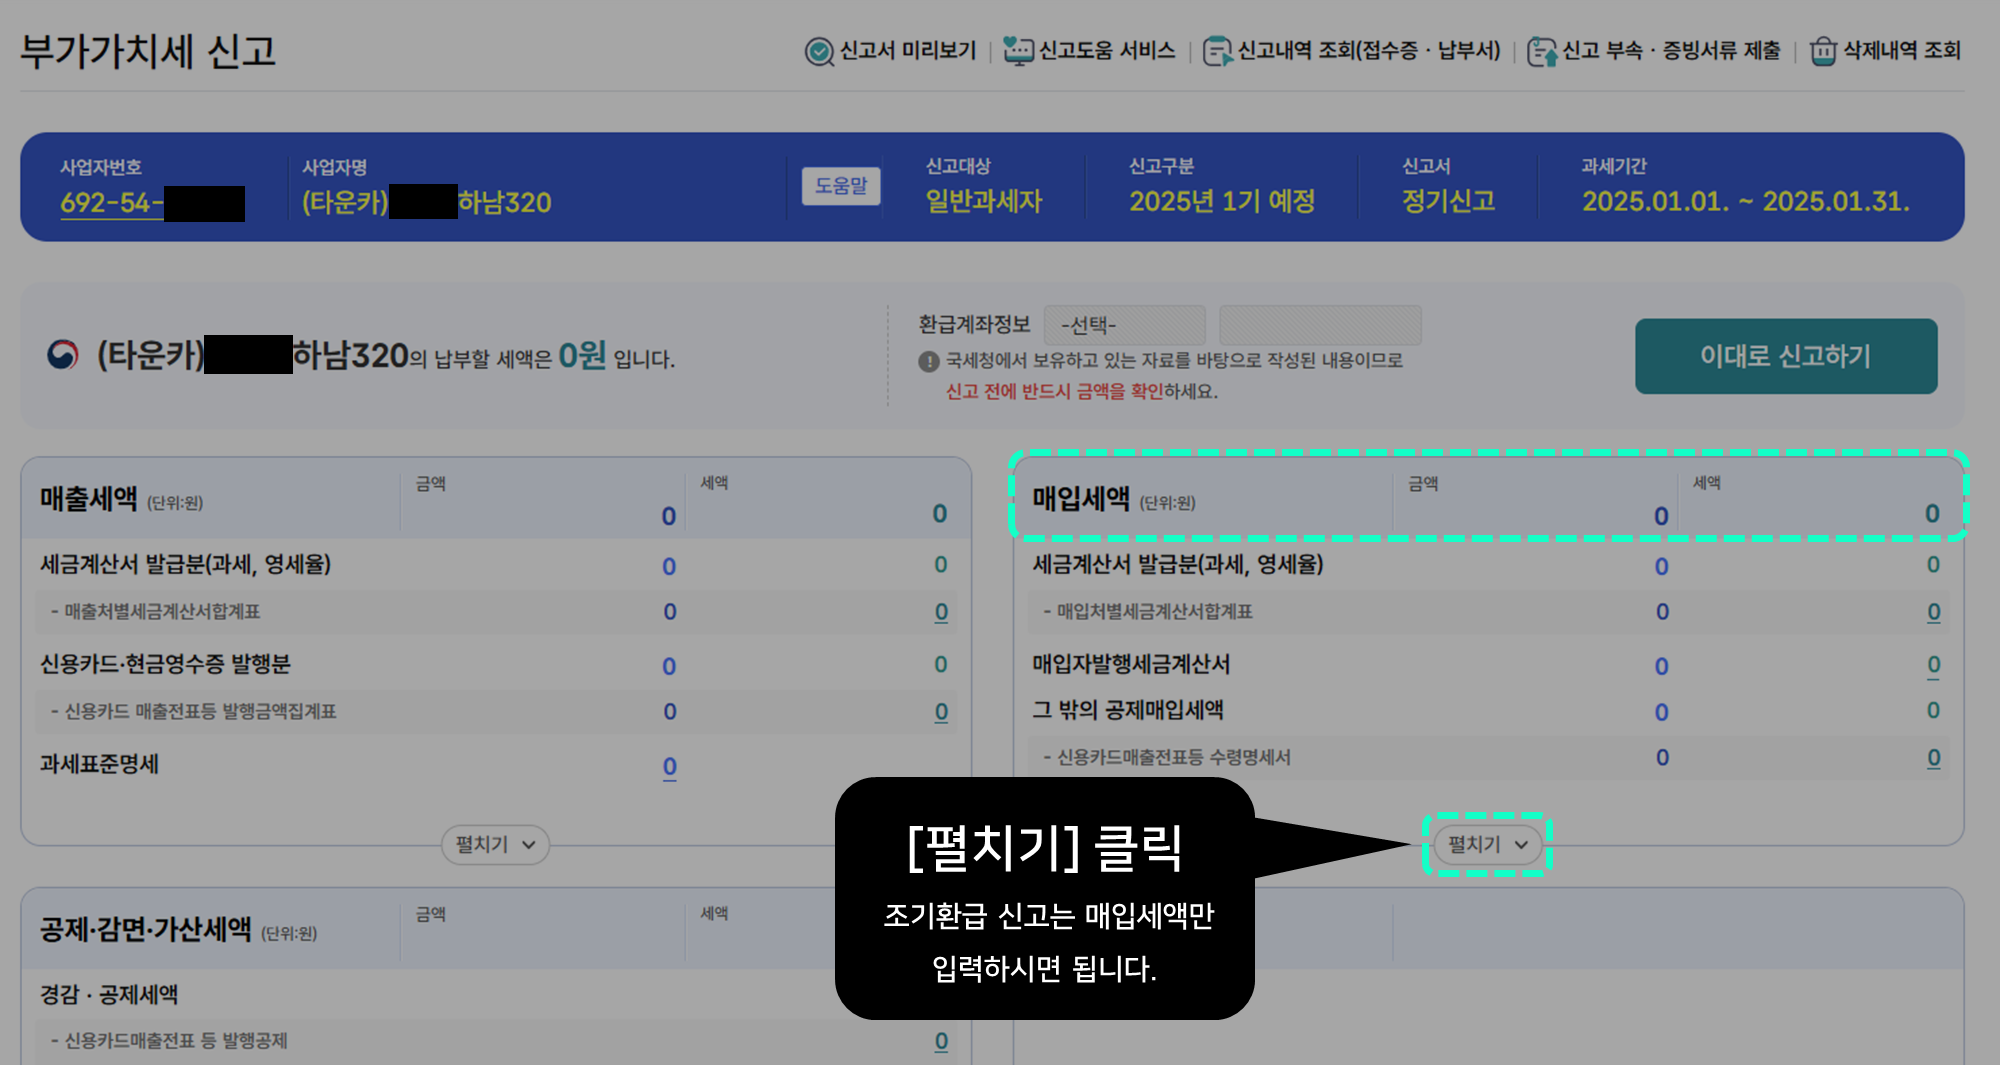Click the 0원 payable tax amount

pos(582,355)
